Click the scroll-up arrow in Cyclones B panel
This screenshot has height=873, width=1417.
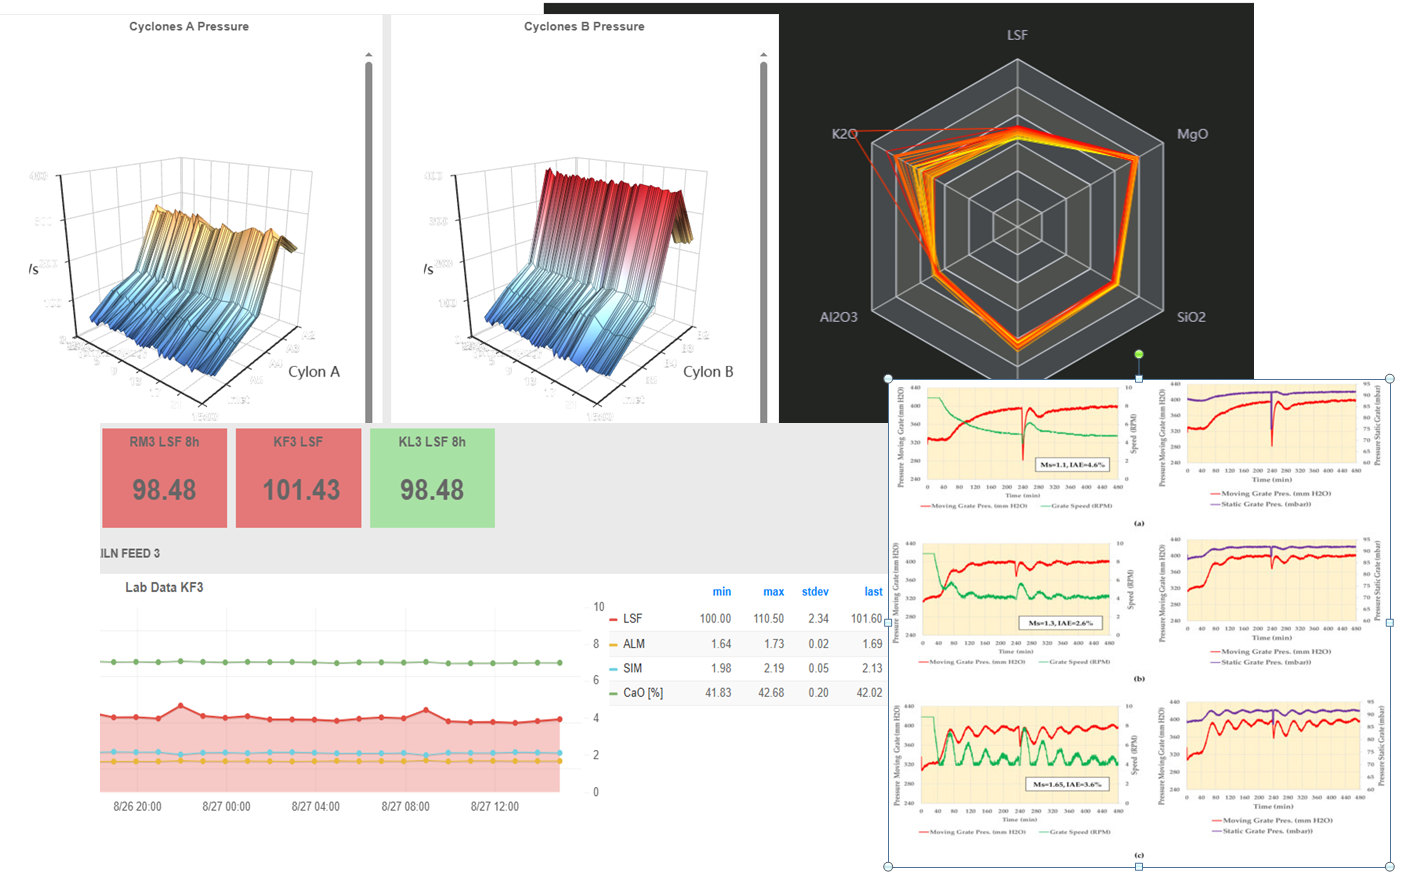(763, 55)
